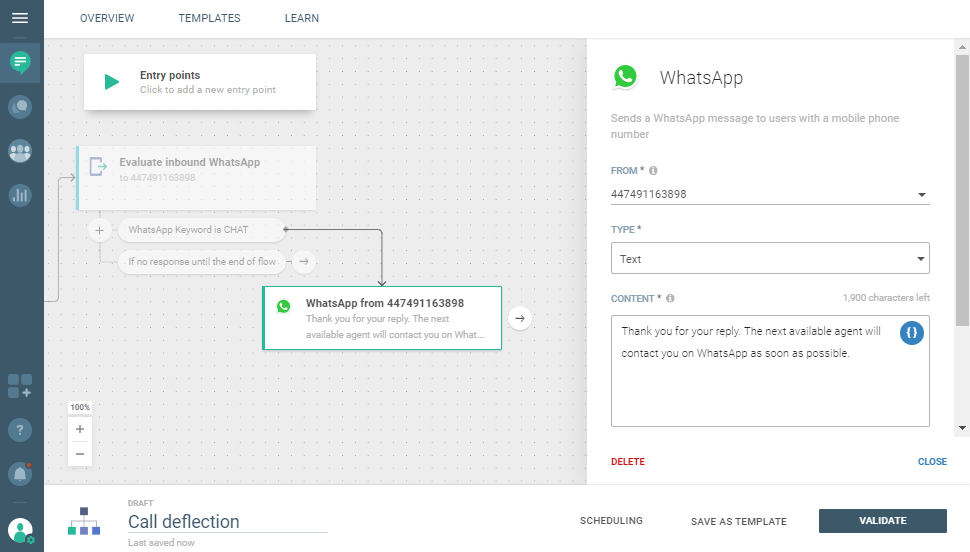Screen dimensions: 970x552
Task: Click SAVE AS TEMPLATE
Action: [x=739, y=521]
